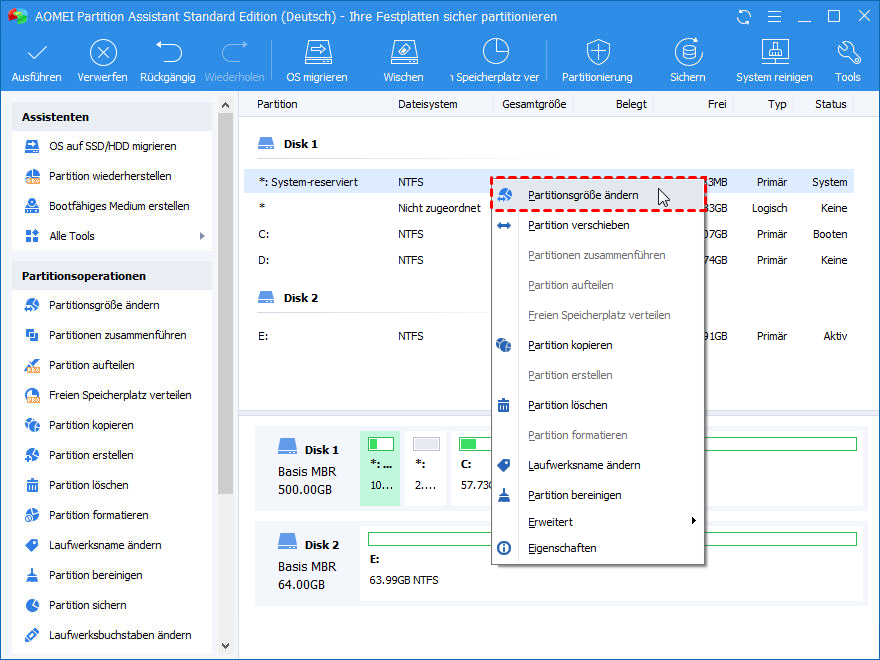Image resolution: width=880 pixels, height=660 pixels.
Task: Sort by the Belegt column header
Action: (631, 104)
